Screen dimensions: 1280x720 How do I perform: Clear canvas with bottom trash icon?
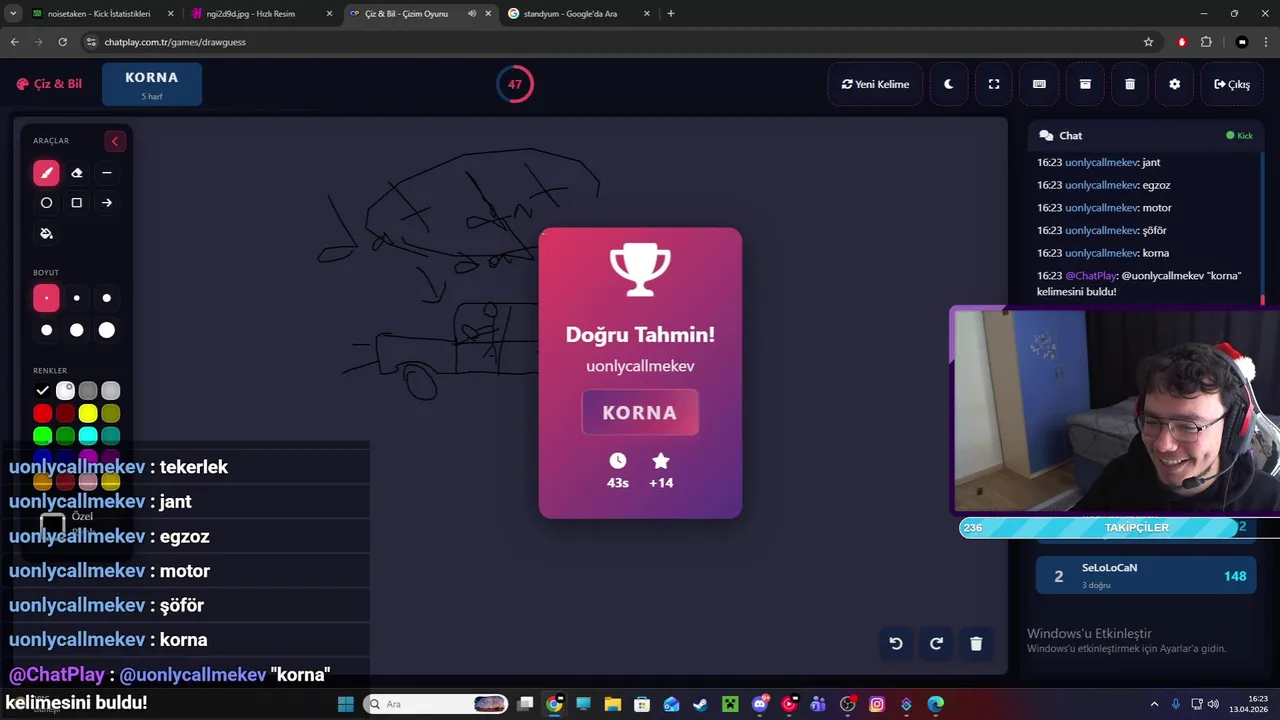976,643
